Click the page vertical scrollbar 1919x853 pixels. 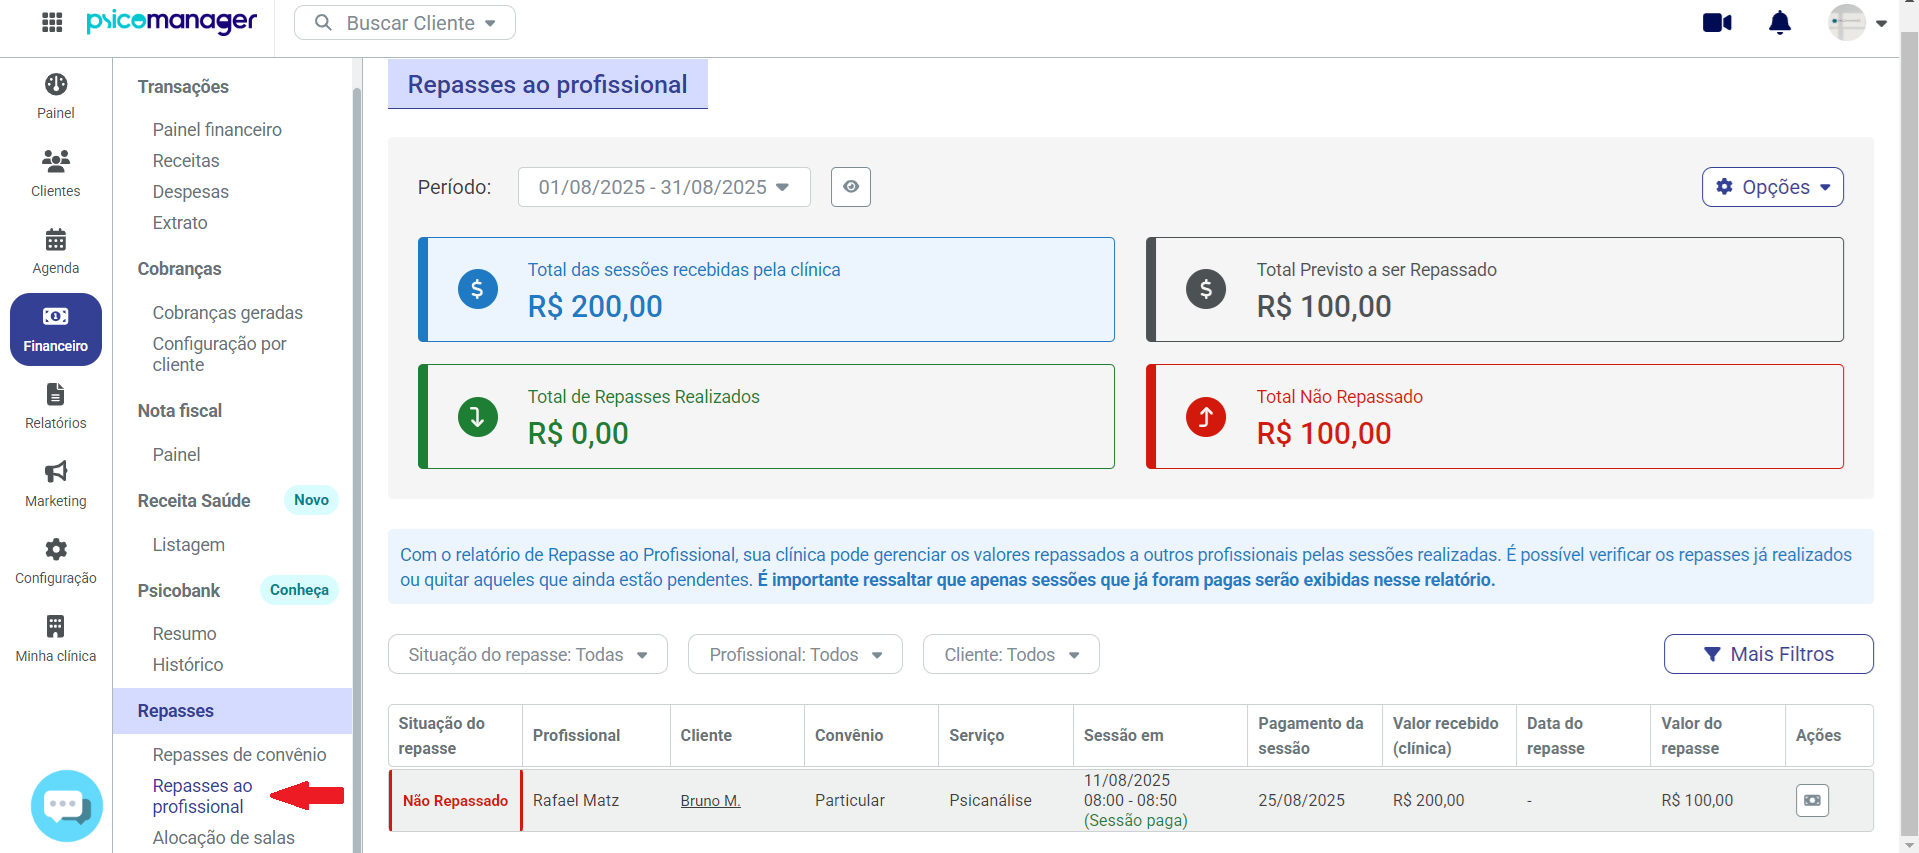[1910, 434]
